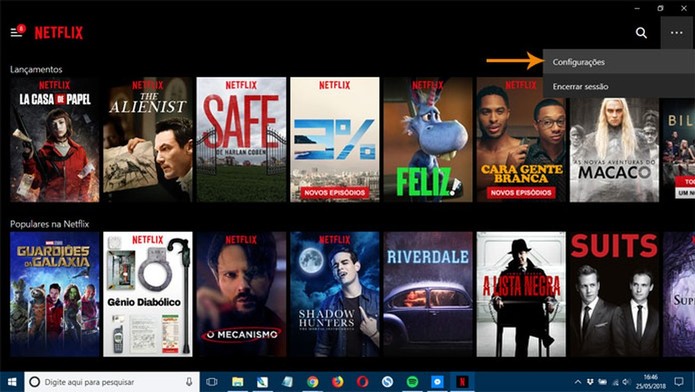
Task: Open the blue S app on the taskbar
Action: point(387,382)
